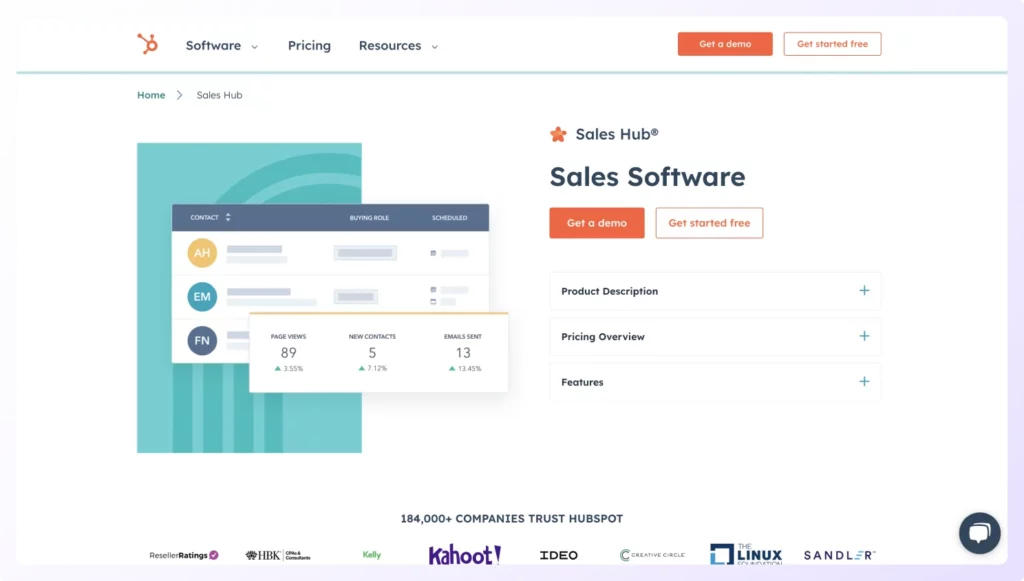Open the Resources dropdown menu
The width and height of the screenshot is (1024, 581).
tap(398, 45)
